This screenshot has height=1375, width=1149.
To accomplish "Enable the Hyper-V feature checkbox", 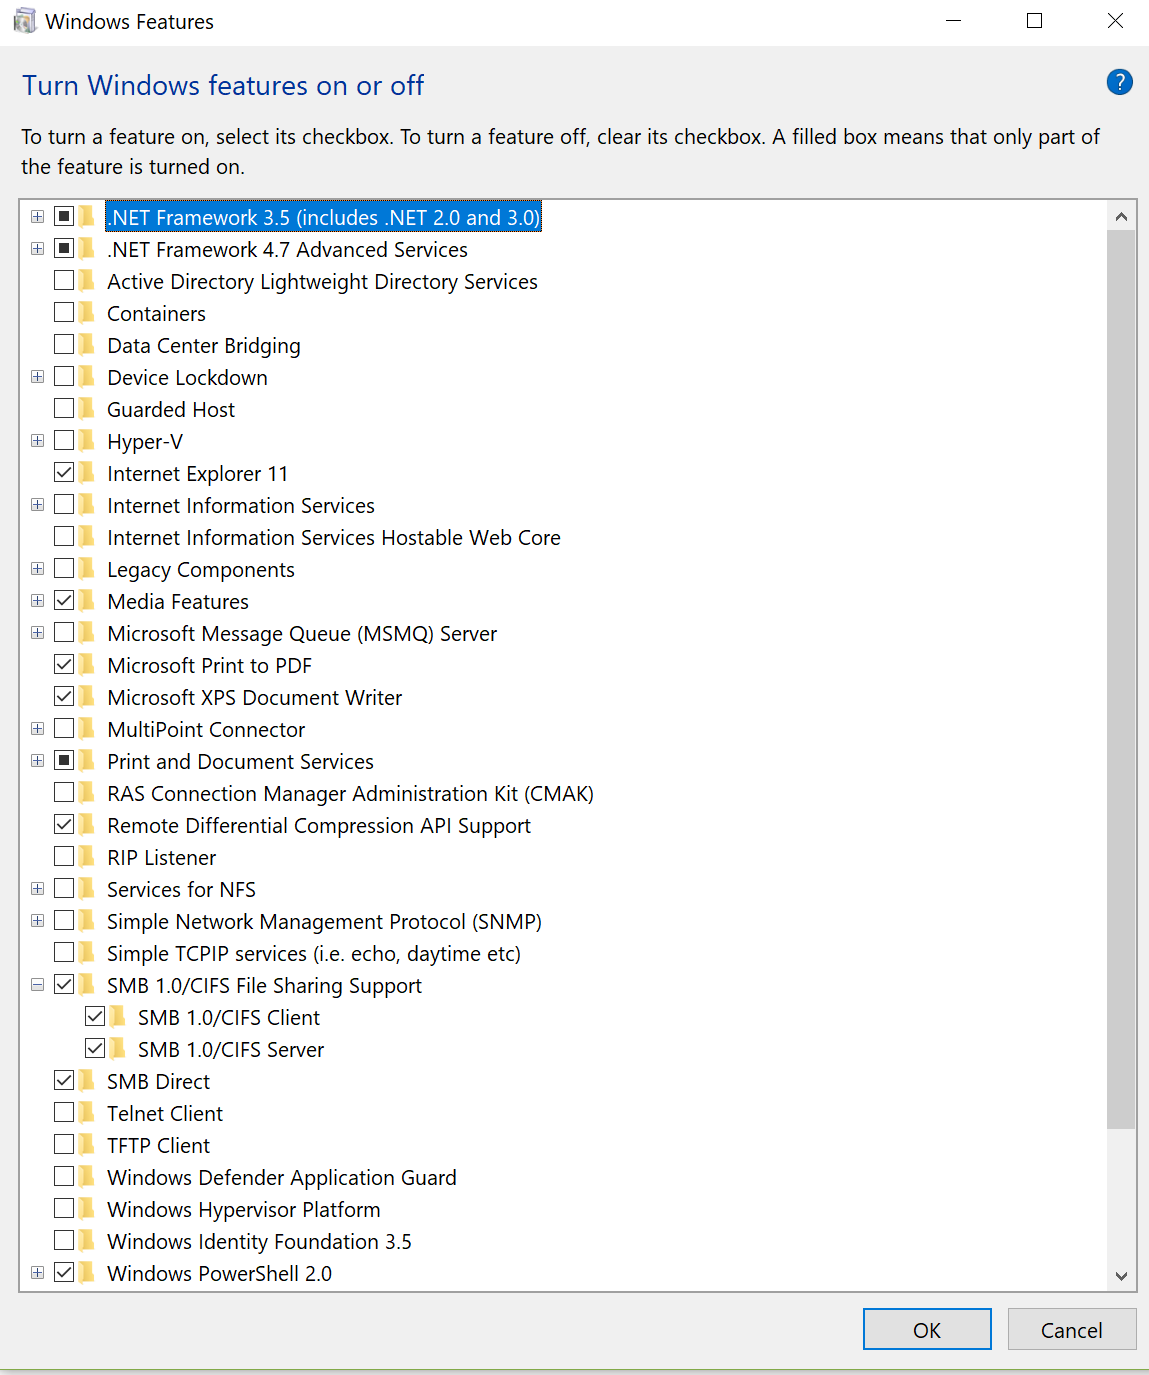I will 64,440.
